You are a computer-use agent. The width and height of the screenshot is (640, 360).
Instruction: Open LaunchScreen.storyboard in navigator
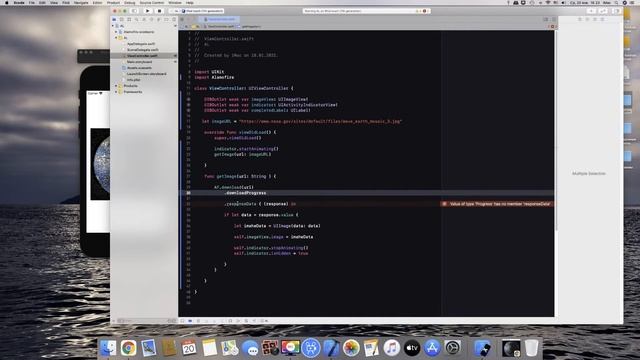[x=147, y=74]
